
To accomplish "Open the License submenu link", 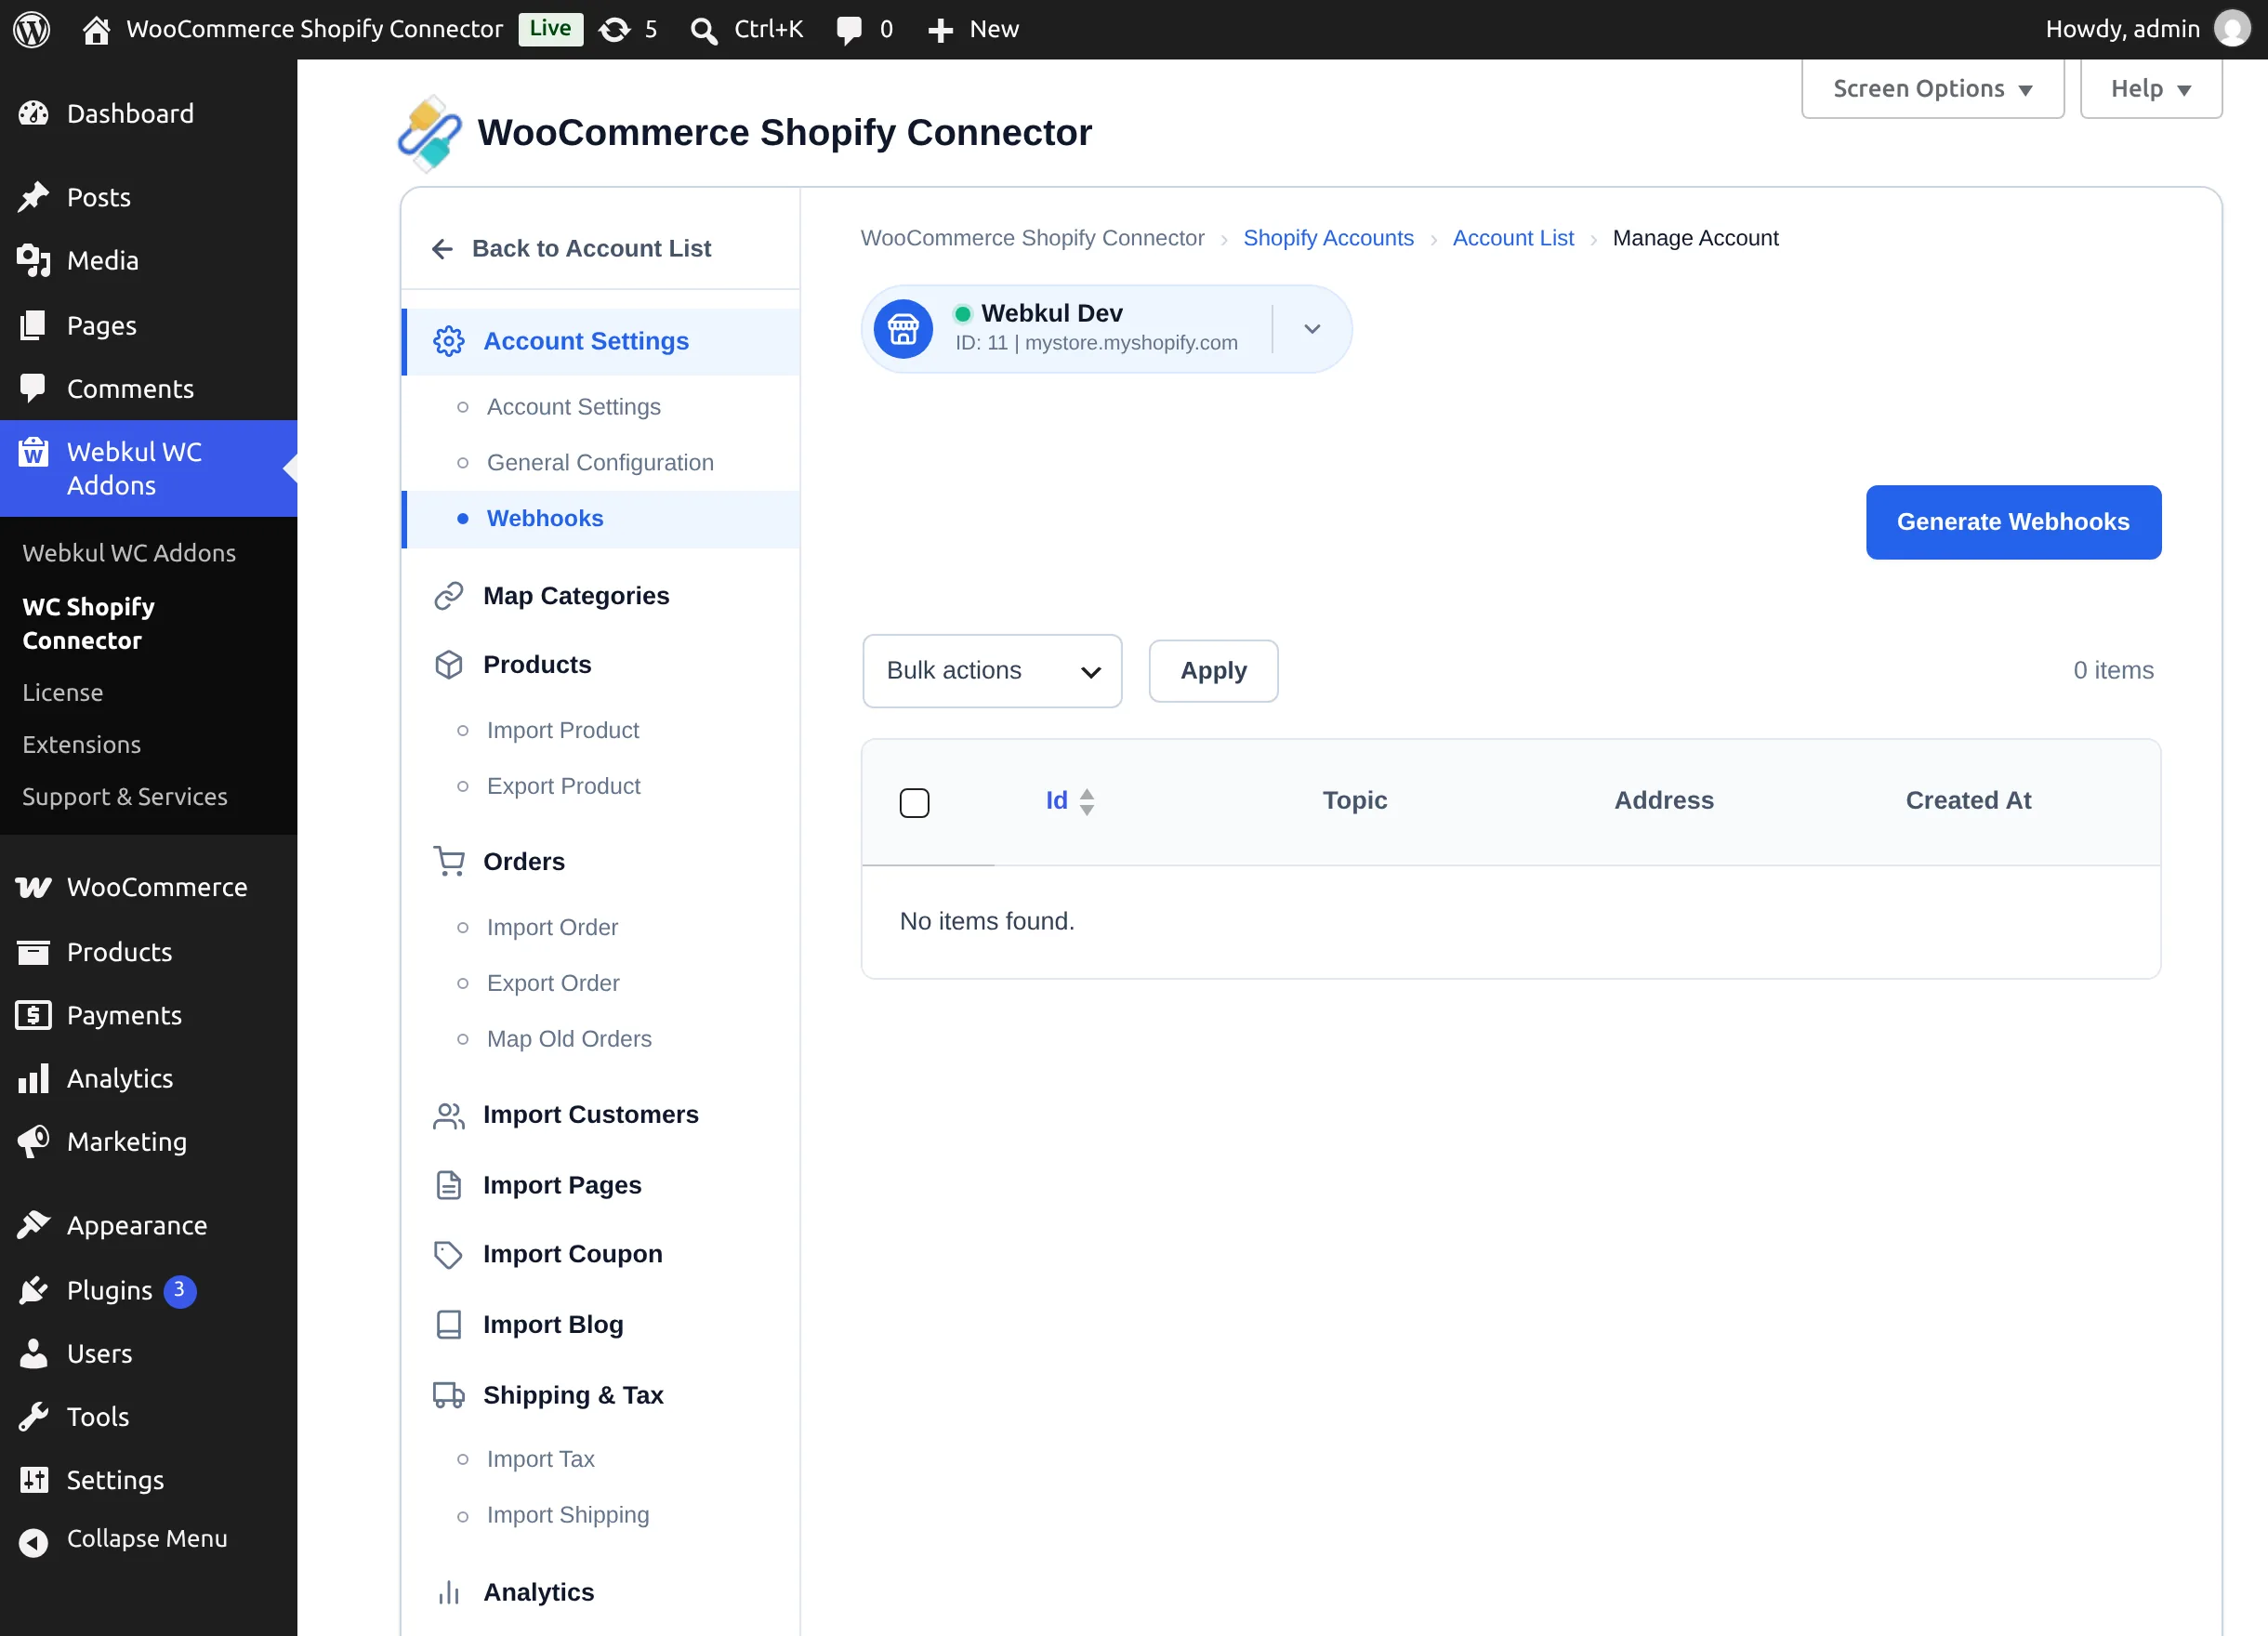I will coord(63,693).
